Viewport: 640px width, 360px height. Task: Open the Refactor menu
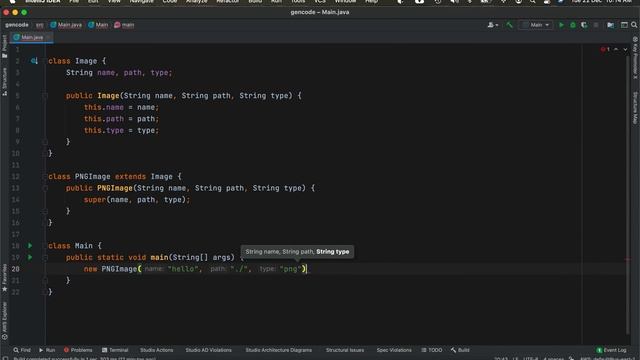[x=227, y=2]
